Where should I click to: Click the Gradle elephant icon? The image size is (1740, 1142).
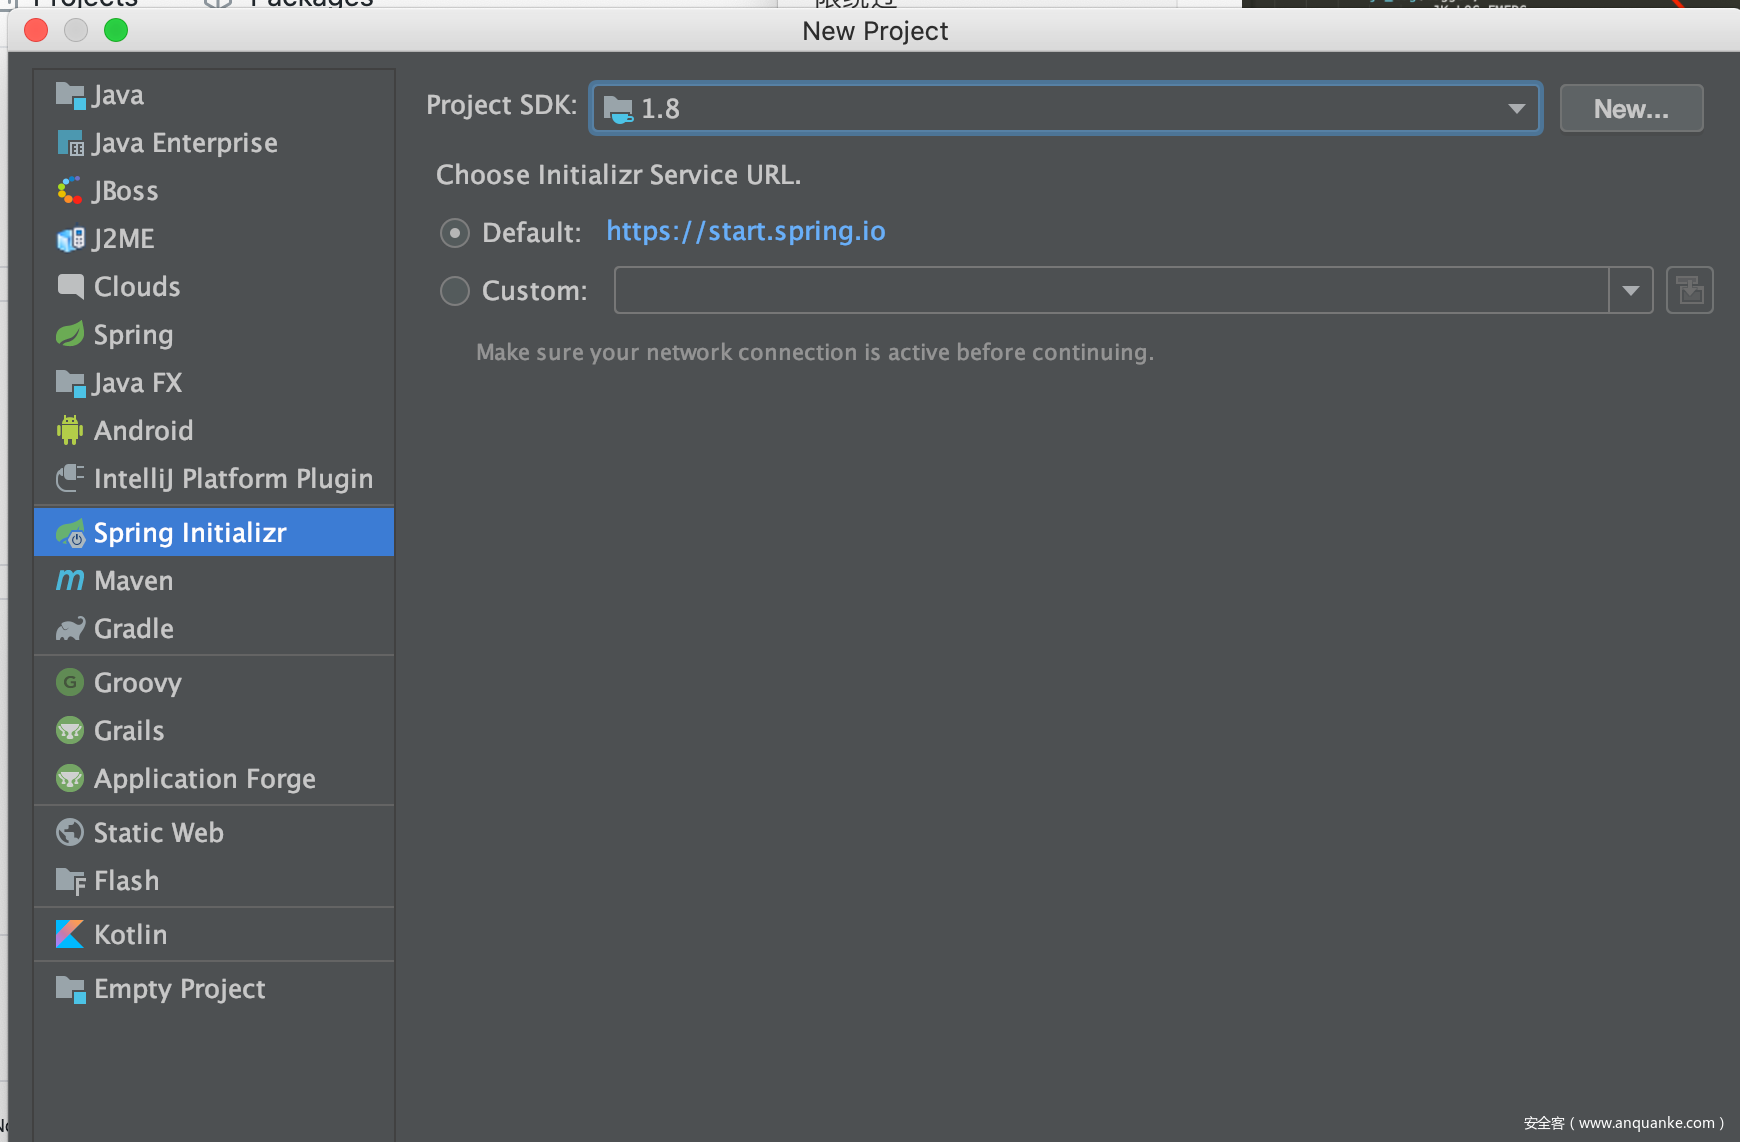coord(69,629)
